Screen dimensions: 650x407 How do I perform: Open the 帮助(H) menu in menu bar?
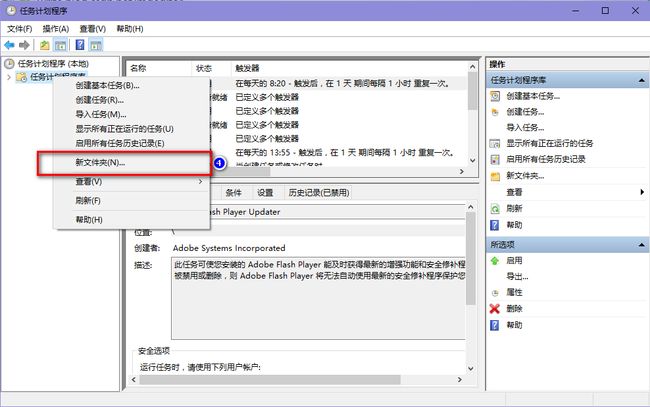click(130, 29)
